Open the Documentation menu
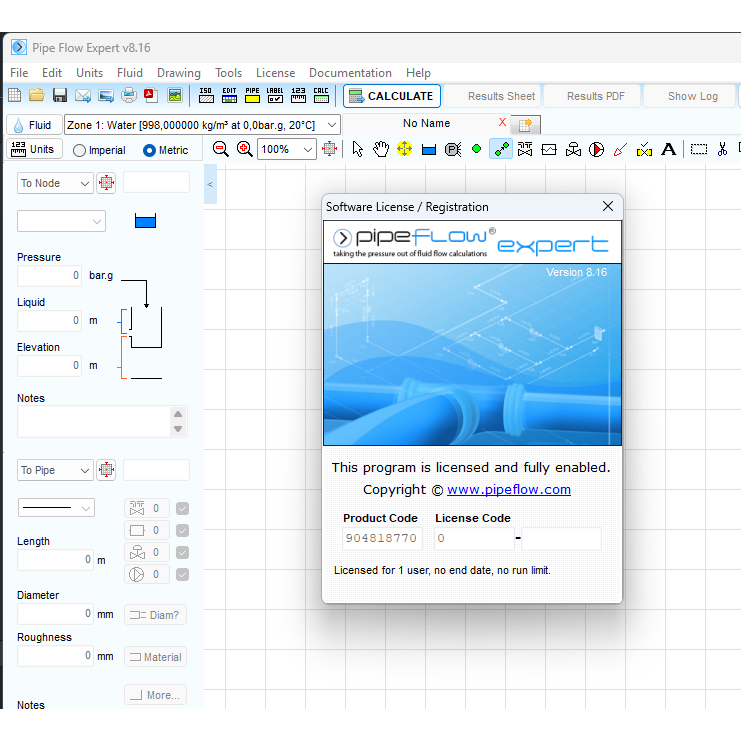The width and height of the screenshot is (741, 741). [350, 73]
